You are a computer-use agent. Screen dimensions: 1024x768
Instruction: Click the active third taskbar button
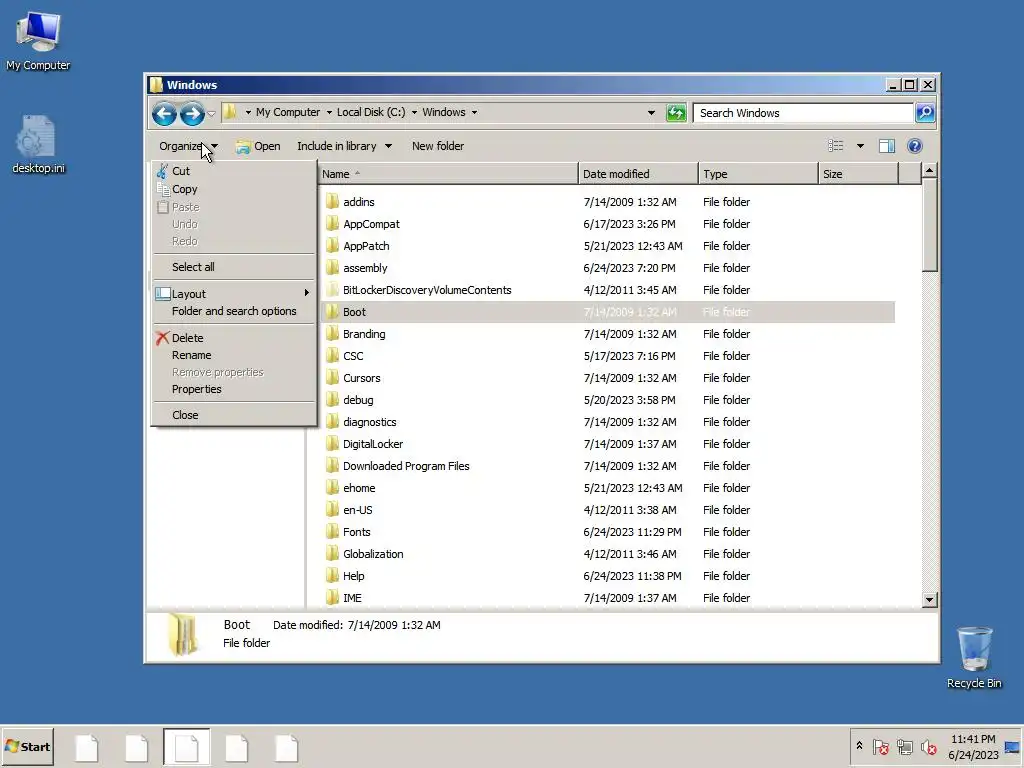tap(187, 747)
